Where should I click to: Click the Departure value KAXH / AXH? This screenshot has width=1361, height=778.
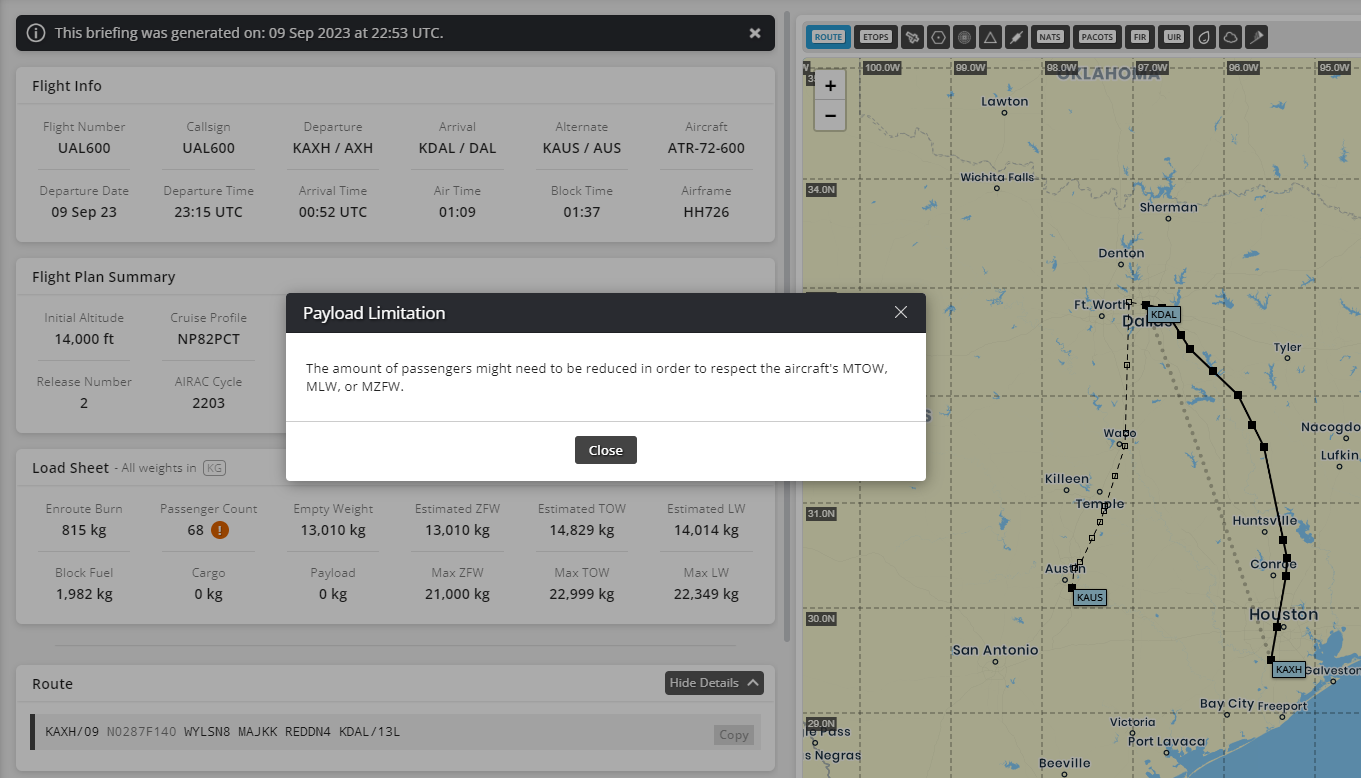(333, 148)
